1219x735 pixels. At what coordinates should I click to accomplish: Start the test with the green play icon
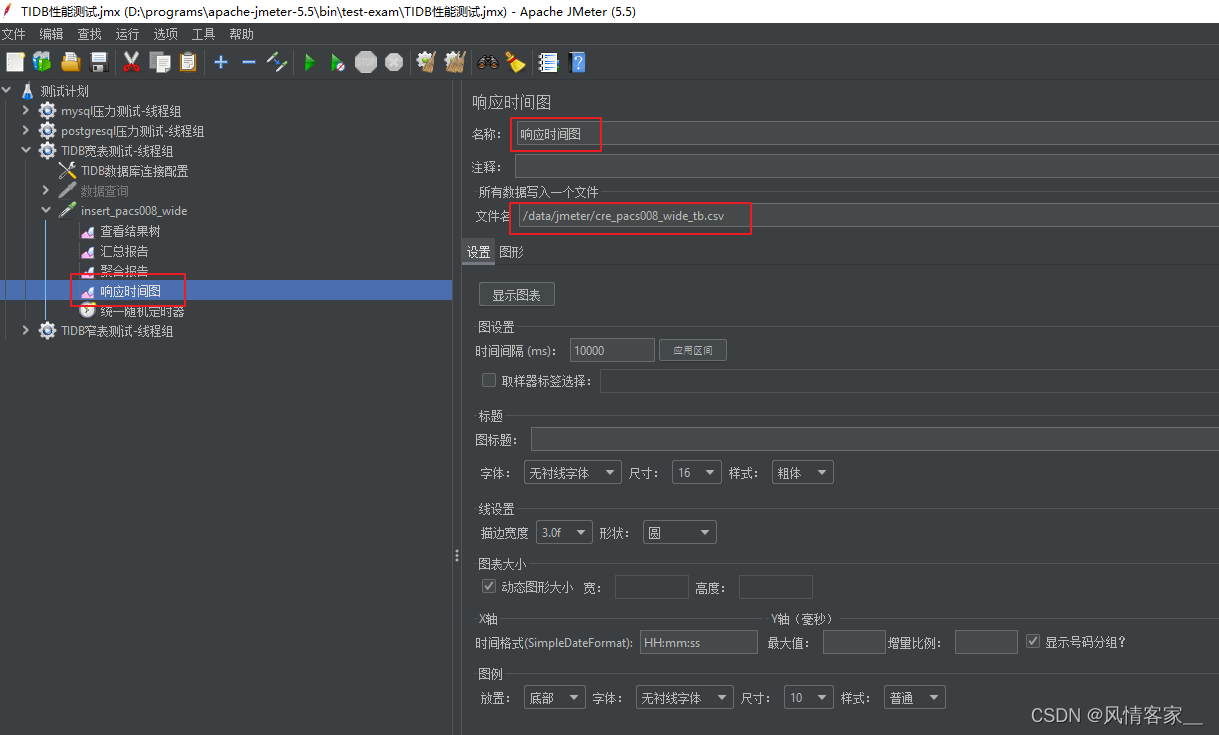[x=309, y=62]
